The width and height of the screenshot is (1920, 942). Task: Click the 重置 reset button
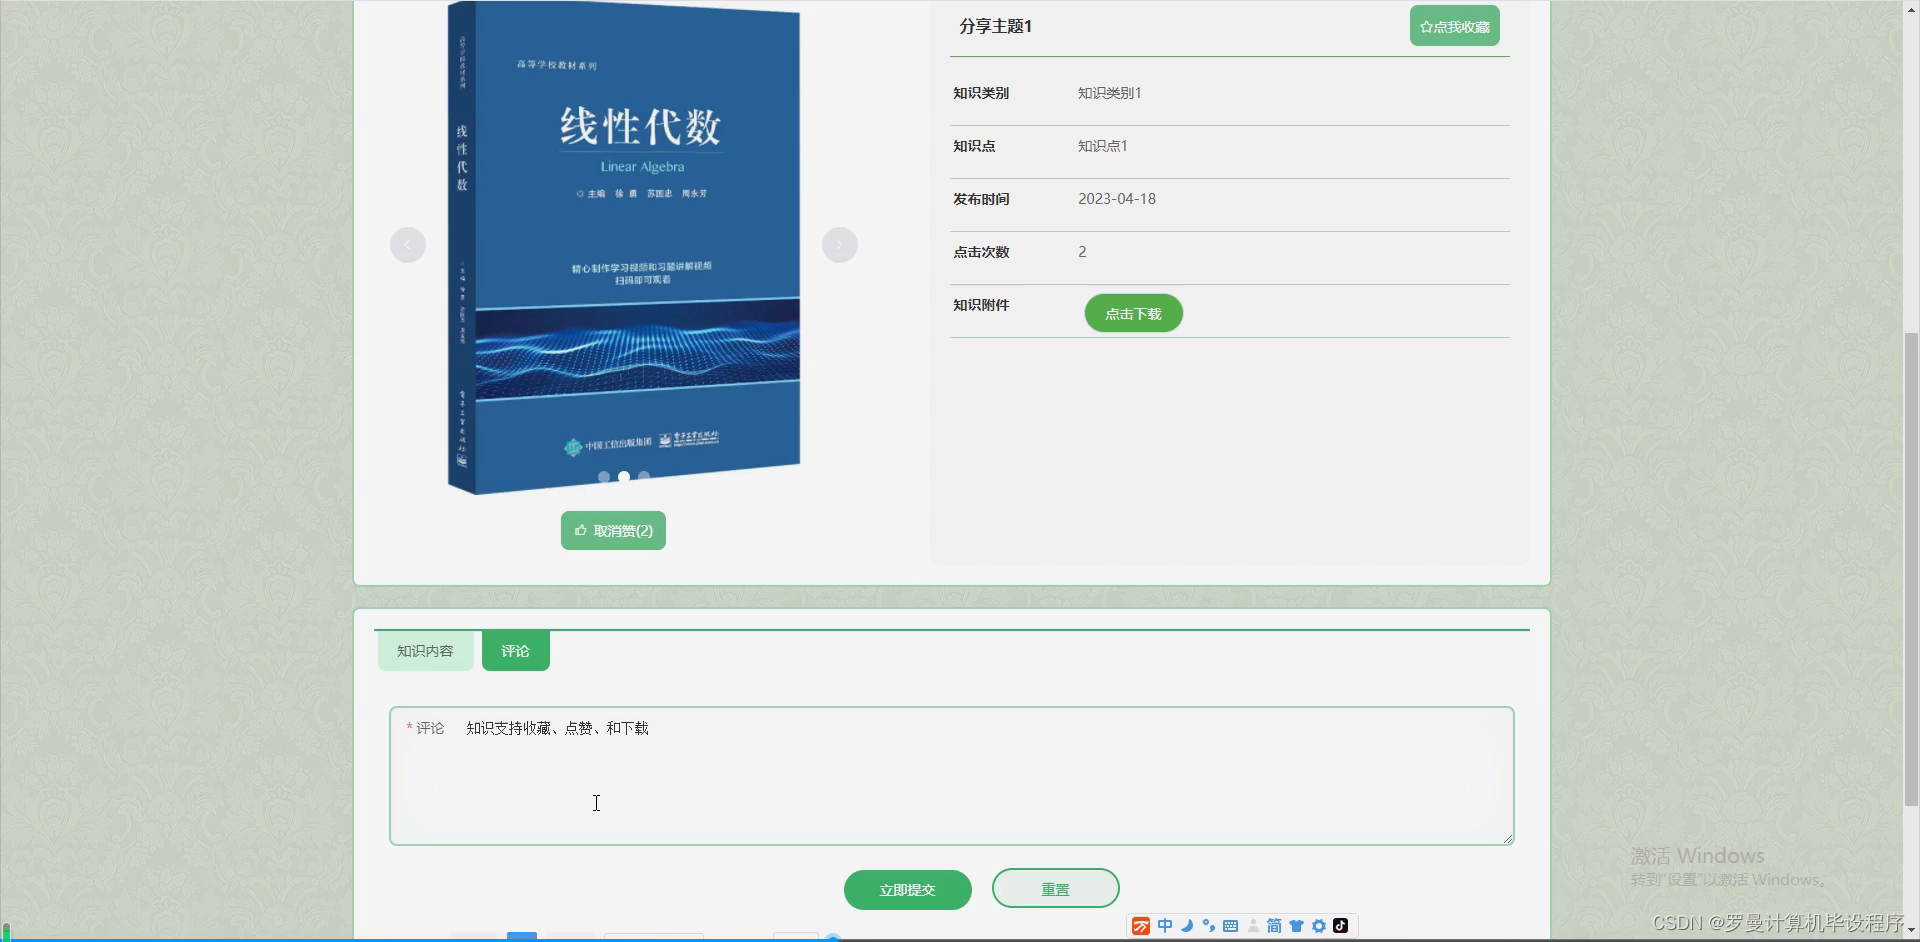tap(1054, 888)
